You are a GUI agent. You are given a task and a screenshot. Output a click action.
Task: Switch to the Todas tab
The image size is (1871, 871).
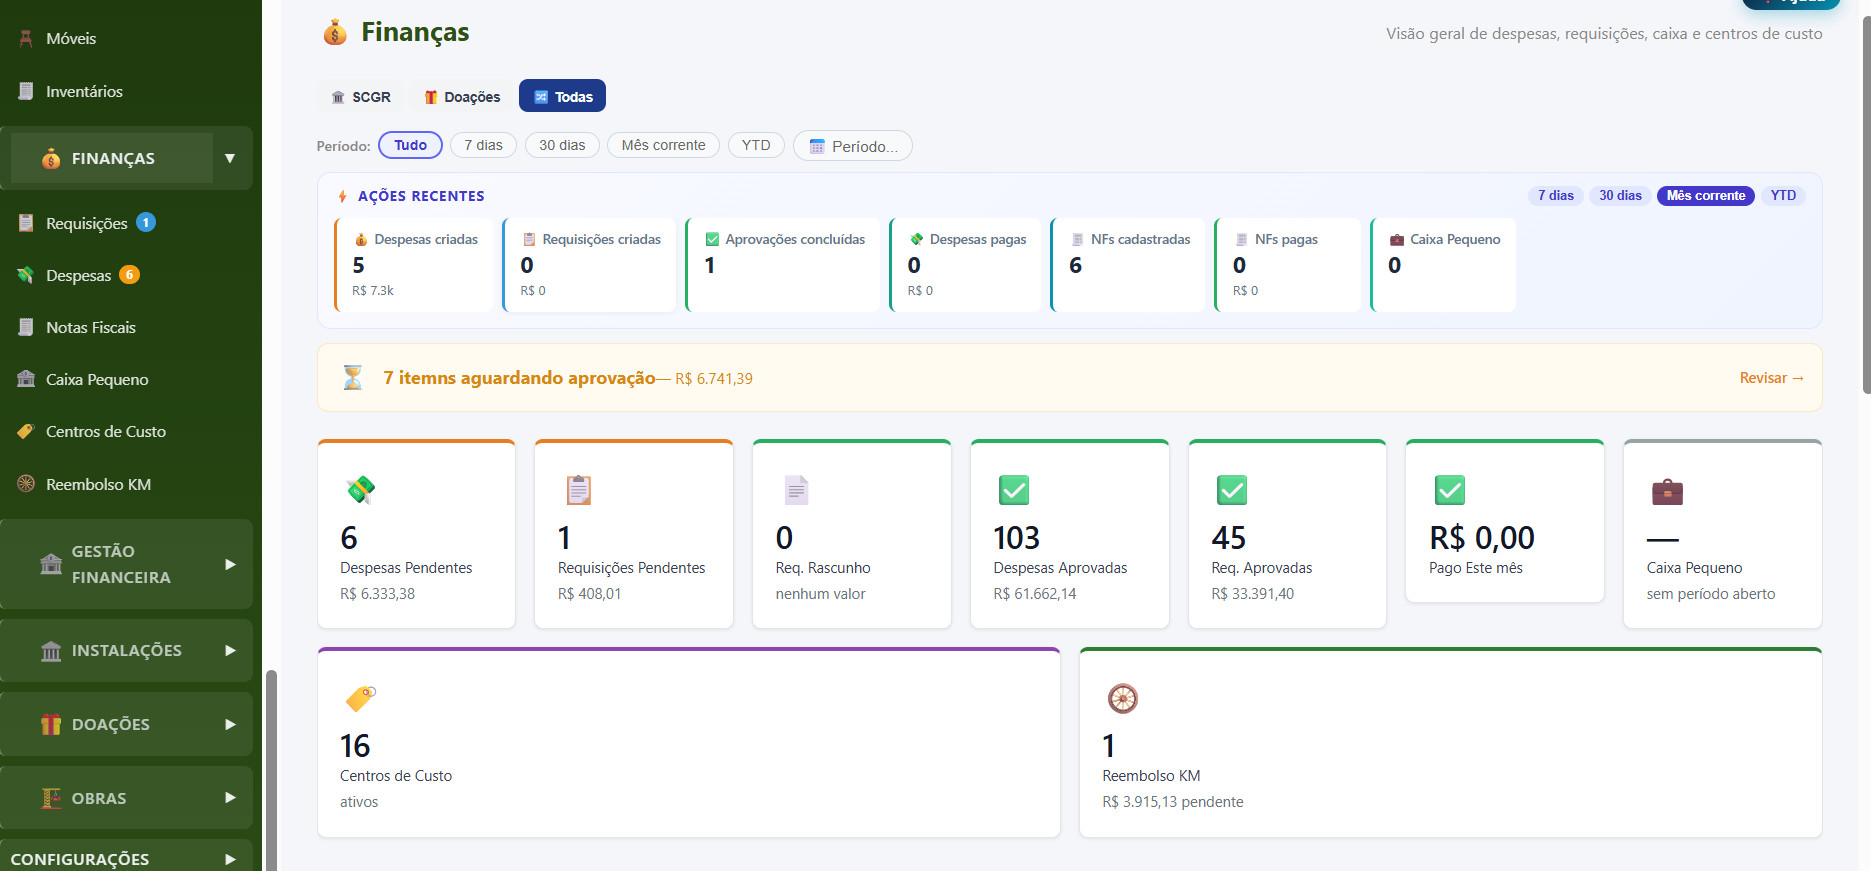coord(562,96)
